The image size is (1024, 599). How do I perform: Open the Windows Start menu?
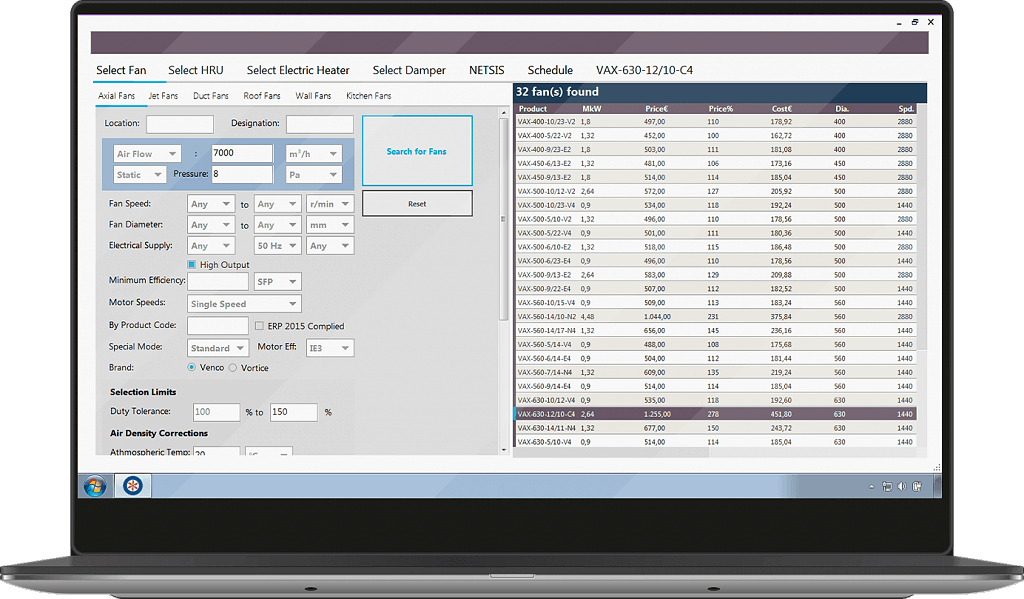point(96,486)
